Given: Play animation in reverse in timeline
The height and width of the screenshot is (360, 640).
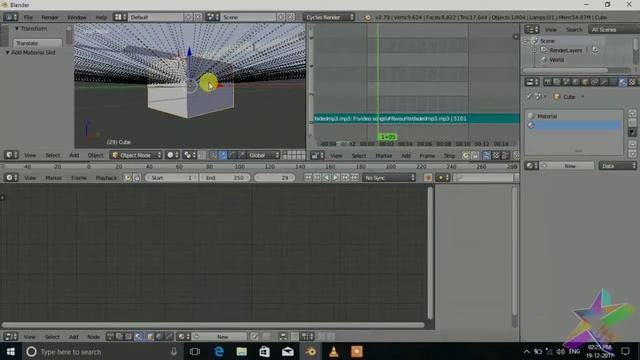Looking at the screenshot, I should click(326, 178).
